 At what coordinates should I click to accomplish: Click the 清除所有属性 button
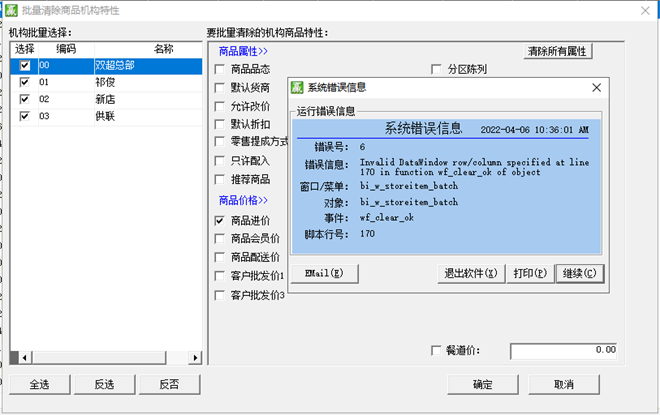[x=558, y=51]
